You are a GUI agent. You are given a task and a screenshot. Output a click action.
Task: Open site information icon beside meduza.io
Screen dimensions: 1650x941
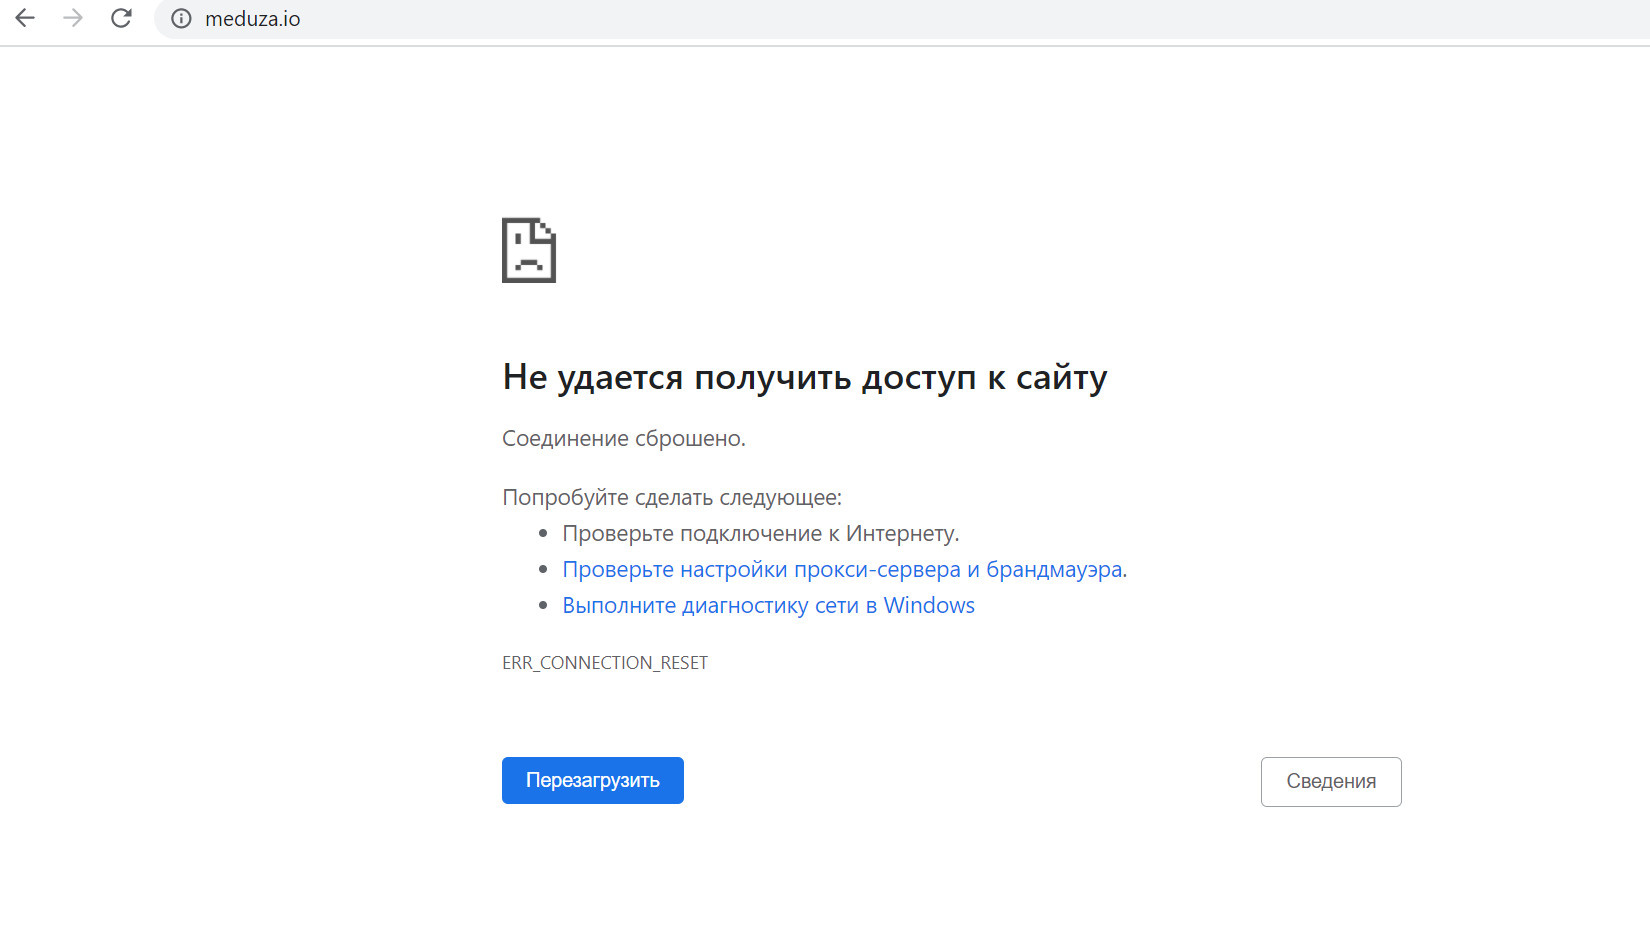point(181,19)
